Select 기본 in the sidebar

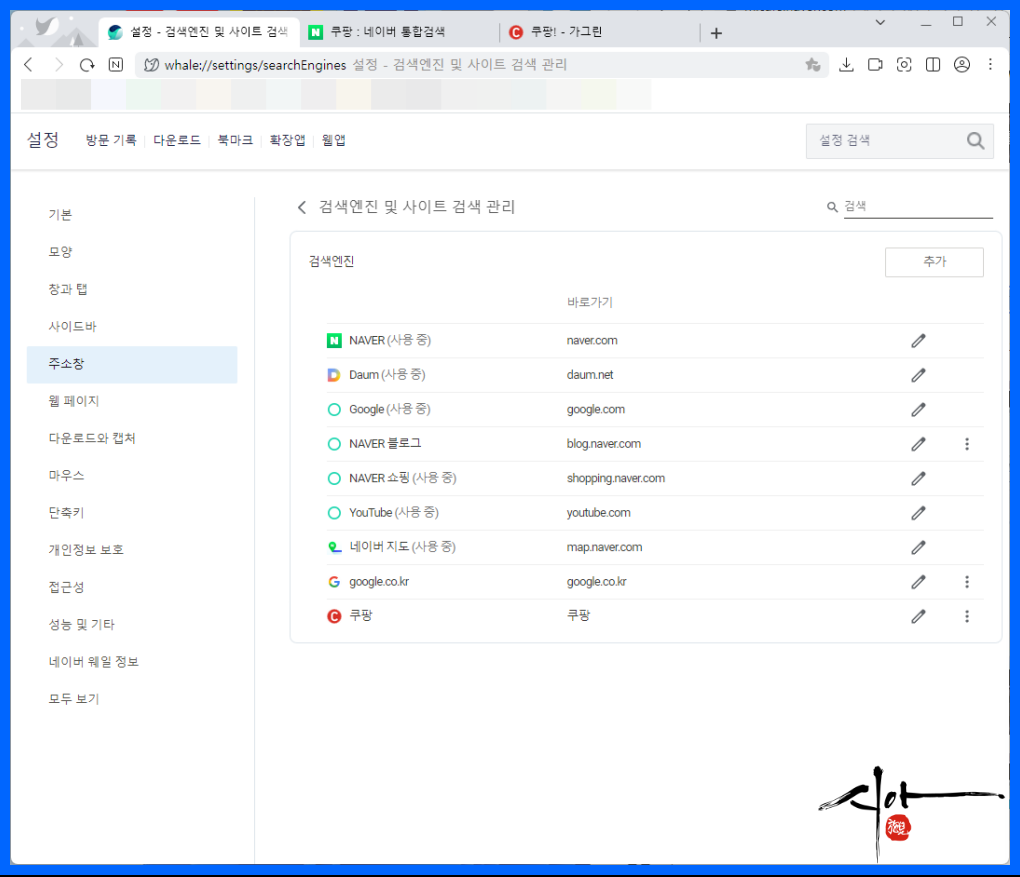(x=132, y=215)
